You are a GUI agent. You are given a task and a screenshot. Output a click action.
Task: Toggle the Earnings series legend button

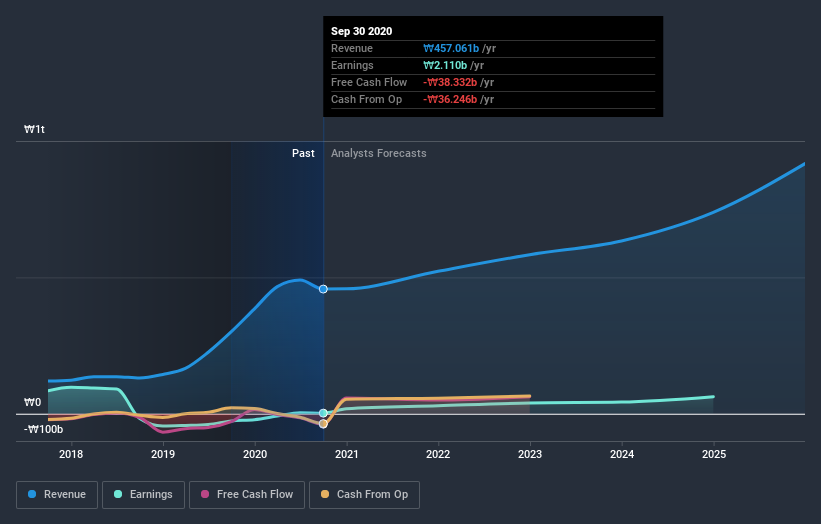[143, 495]
